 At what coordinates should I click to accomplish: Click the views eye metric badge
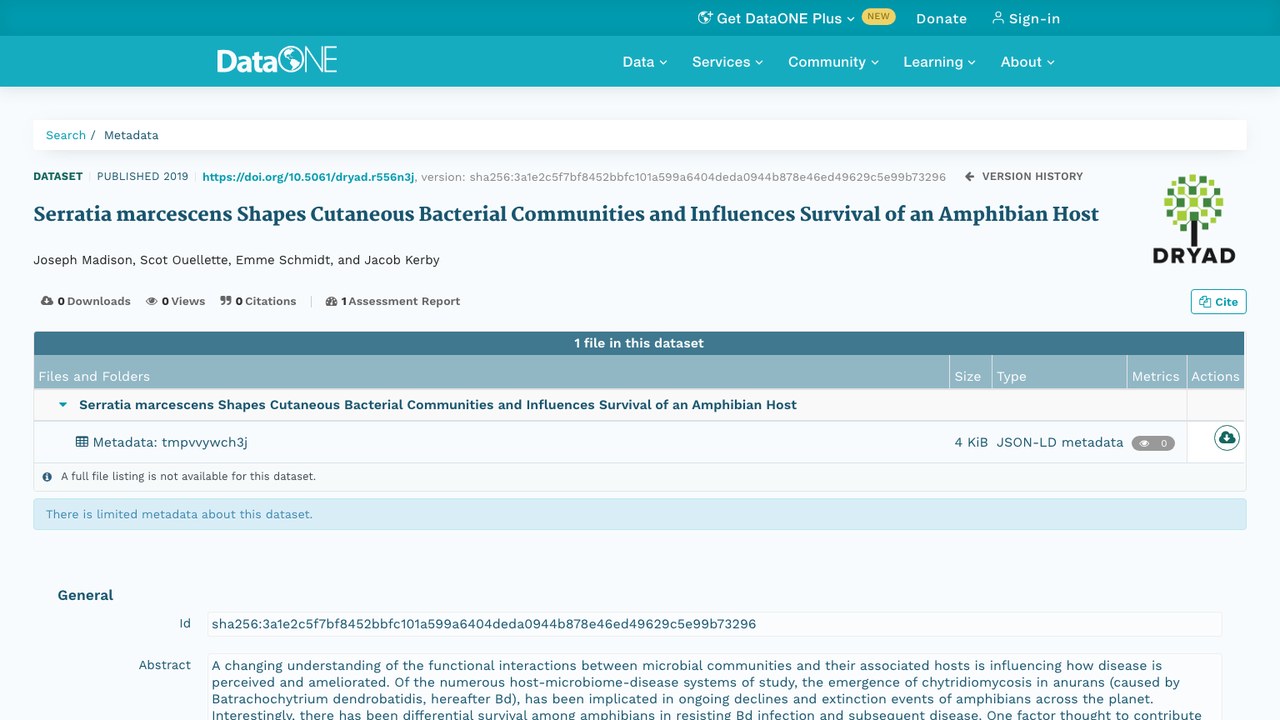1153,443
